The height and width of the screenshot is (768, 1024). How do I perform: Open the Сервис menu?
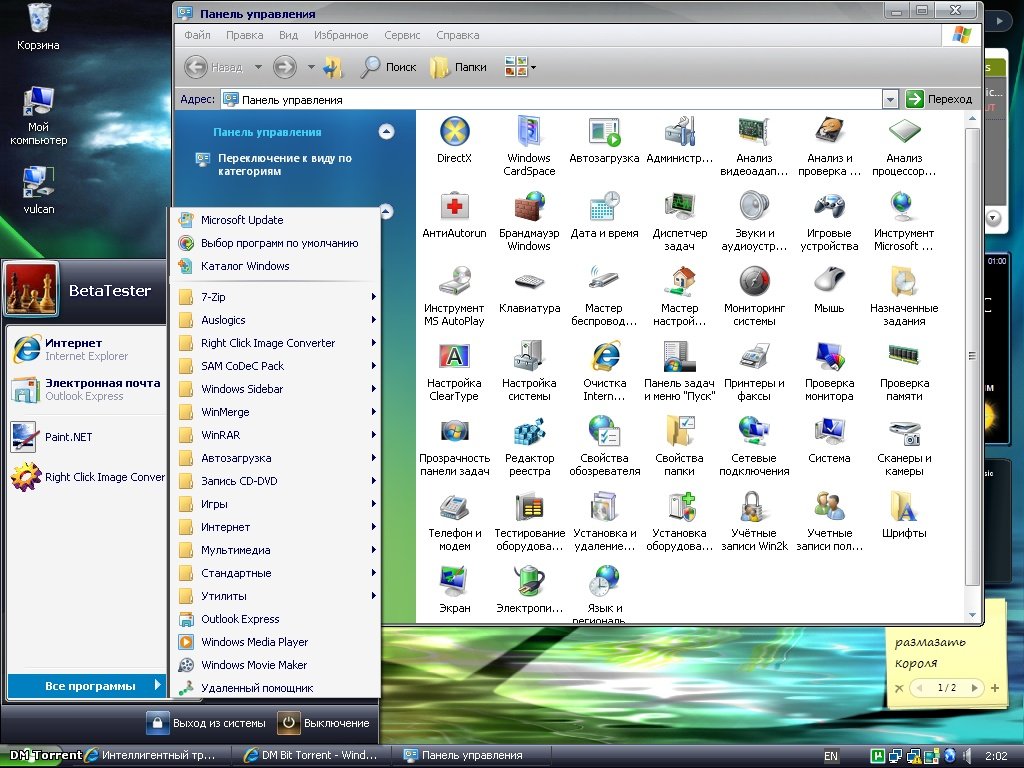tap(402, 35)
